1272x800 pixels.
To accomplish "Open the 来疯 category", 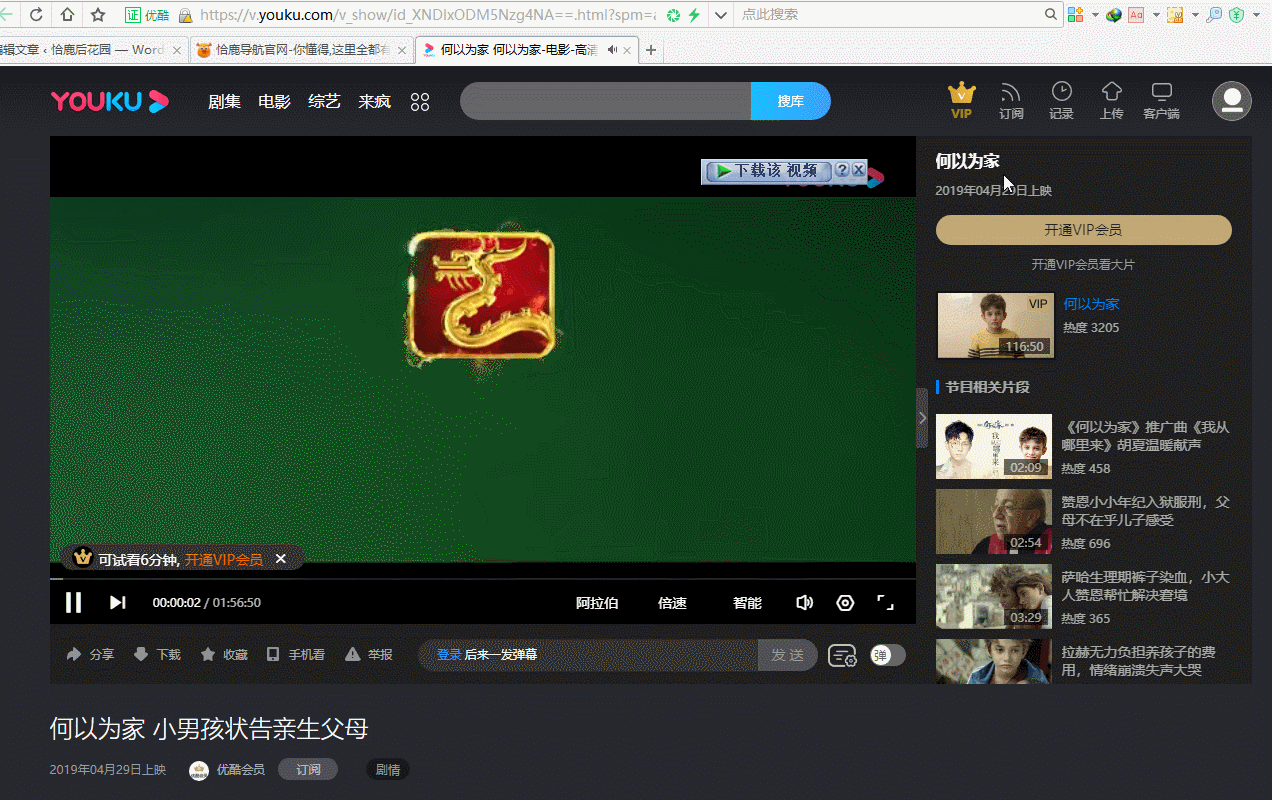I will pyautogui.click(x=374, y=101).
